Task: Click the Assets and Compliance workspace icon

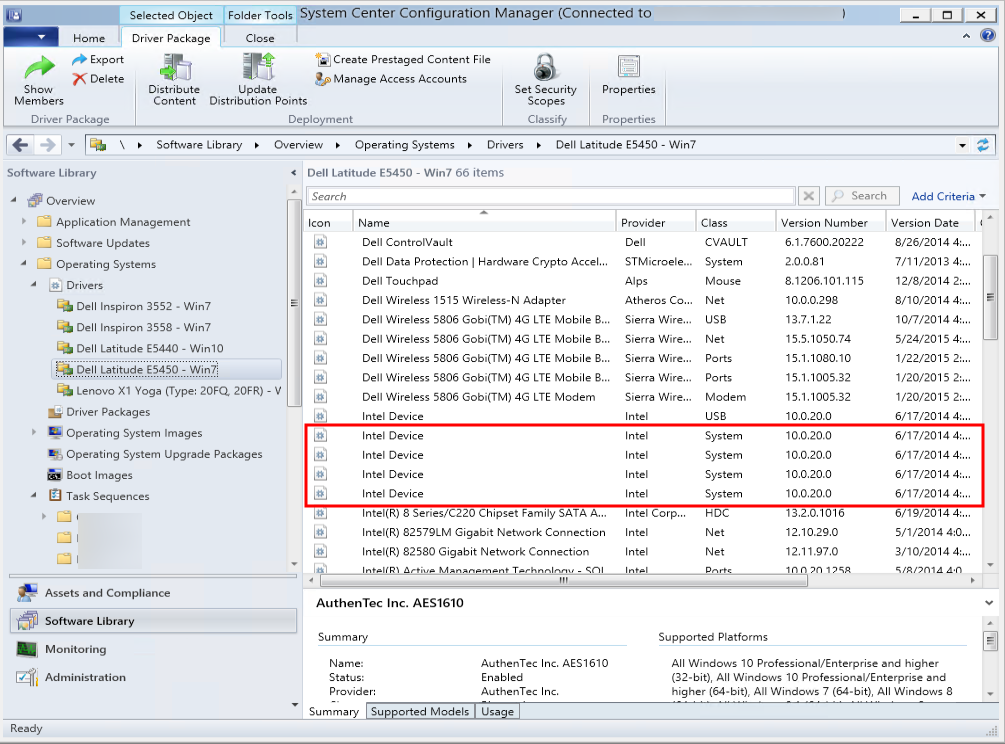Action: 27,593
